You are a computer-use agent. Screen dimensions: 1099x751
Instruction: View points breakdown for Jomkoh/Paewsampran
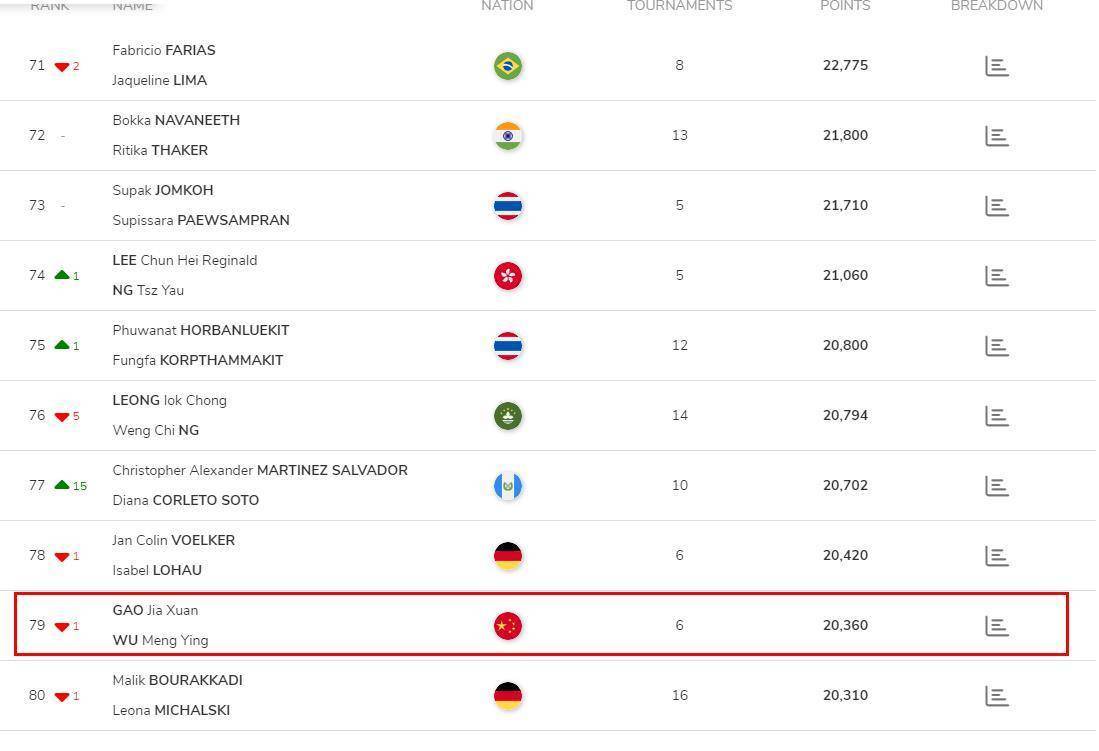tap(997, 206)
